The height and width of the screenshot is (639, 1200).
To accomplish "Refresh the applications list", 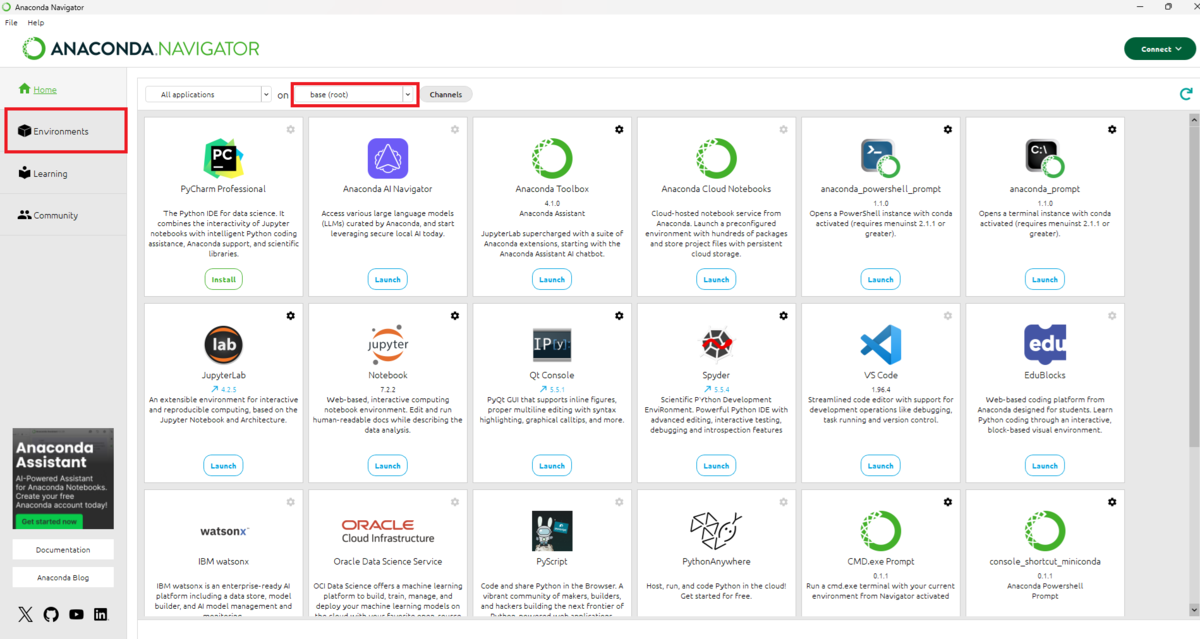I will coord(1186,94).
